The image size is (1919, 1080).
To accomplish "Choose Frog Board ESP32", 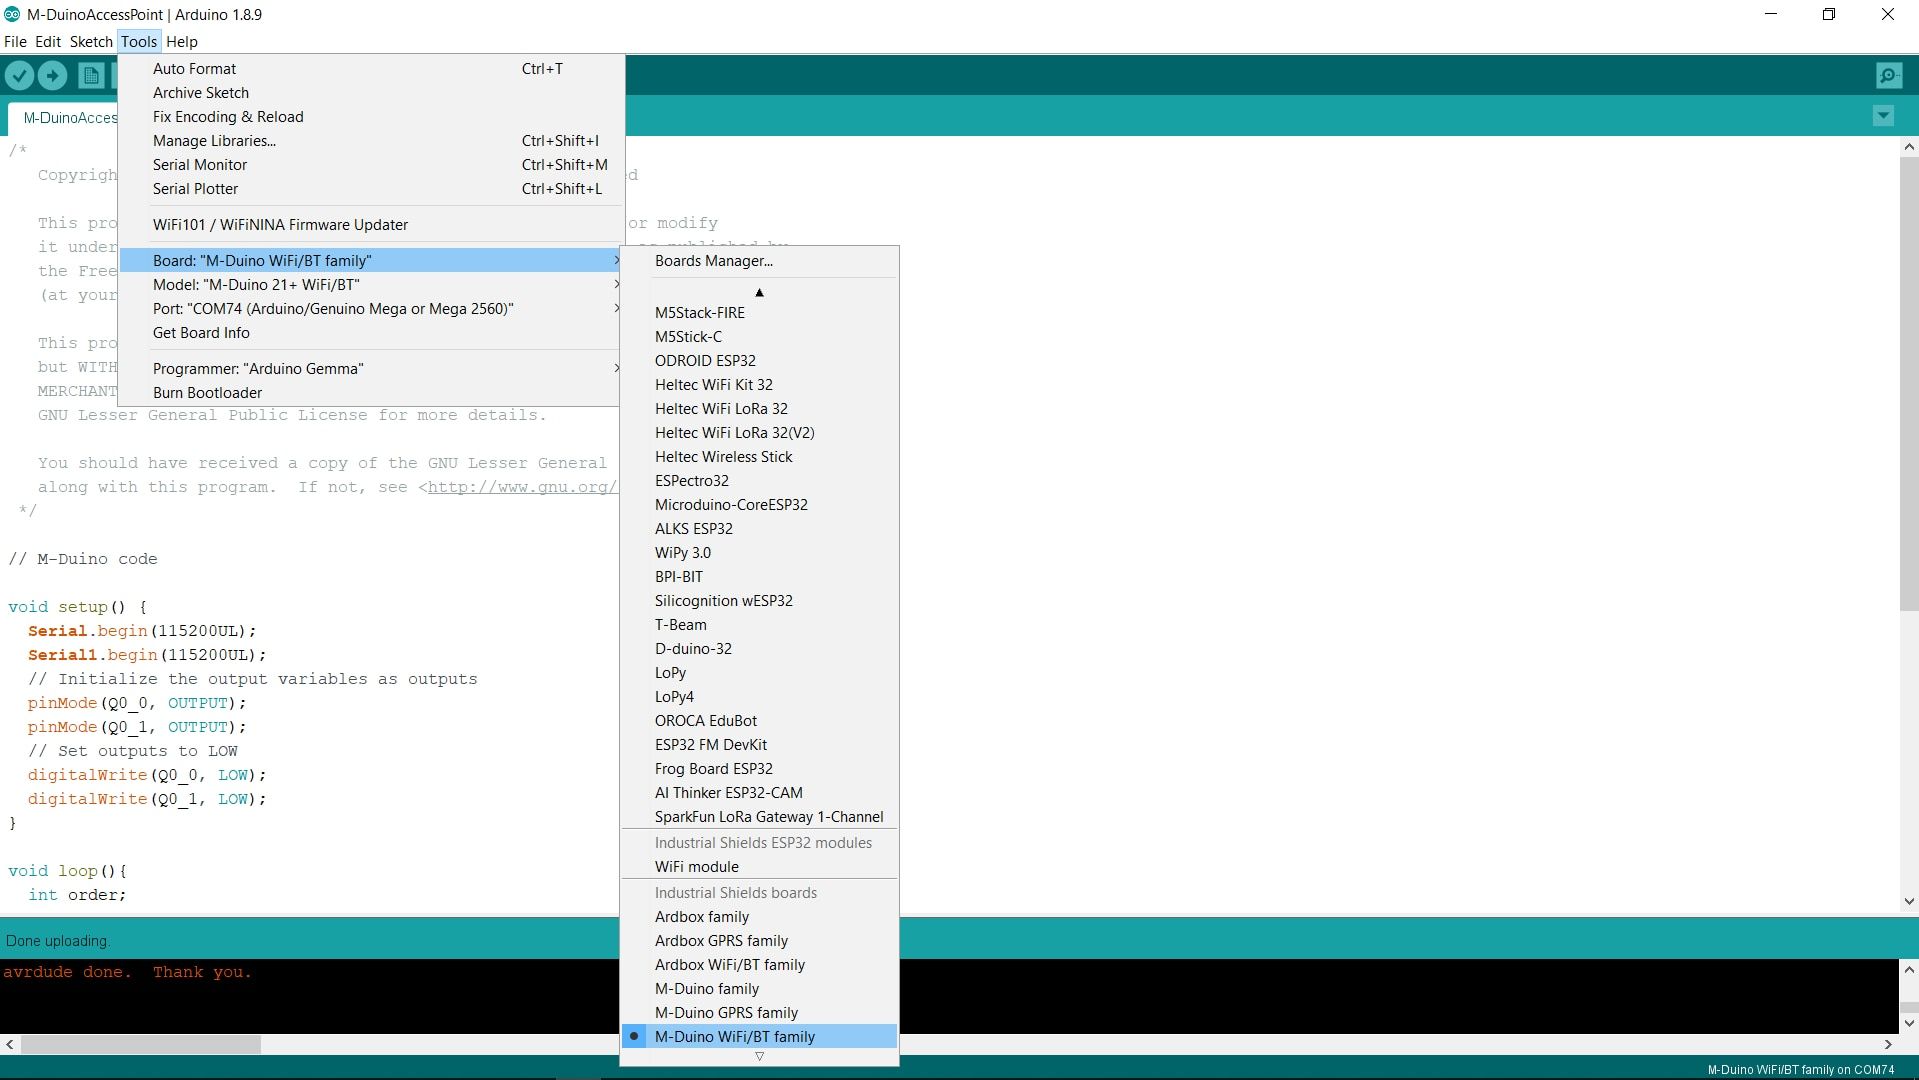I will pos(759,769).
